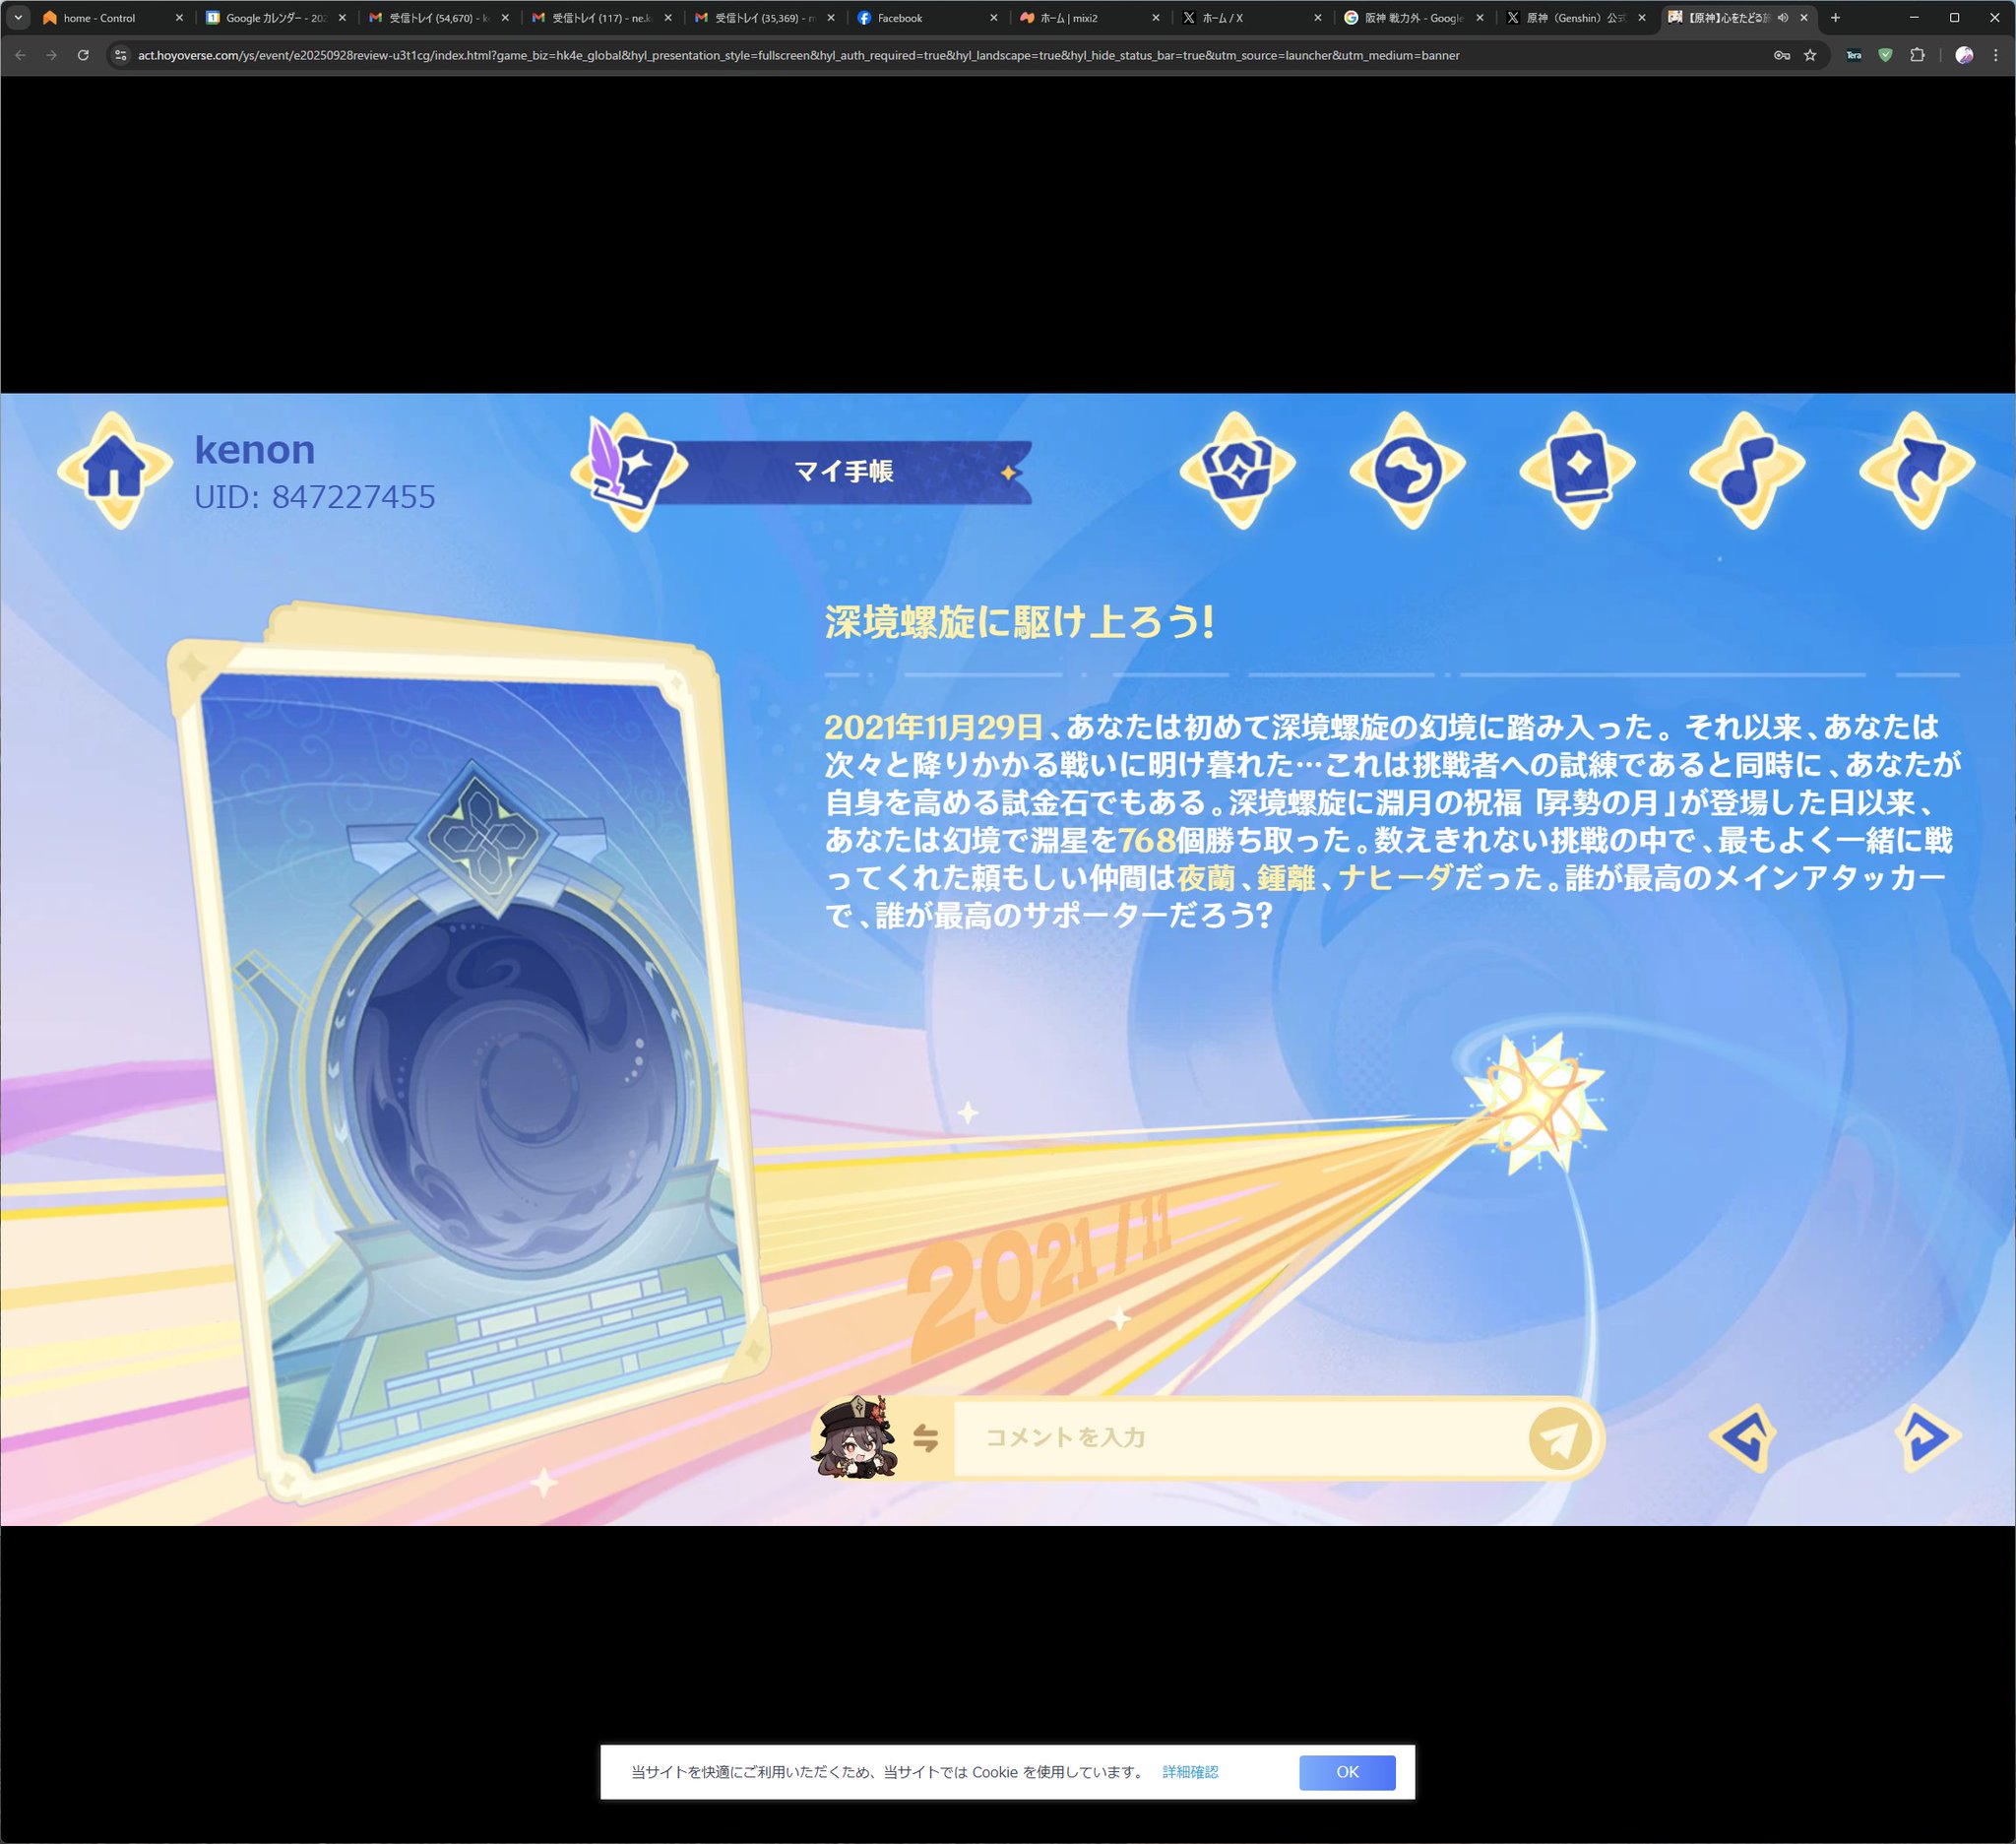The height and width of the screenshot is (1844, 2016).
Task: Go to the next page arrow
Action: [1926, 1437]
